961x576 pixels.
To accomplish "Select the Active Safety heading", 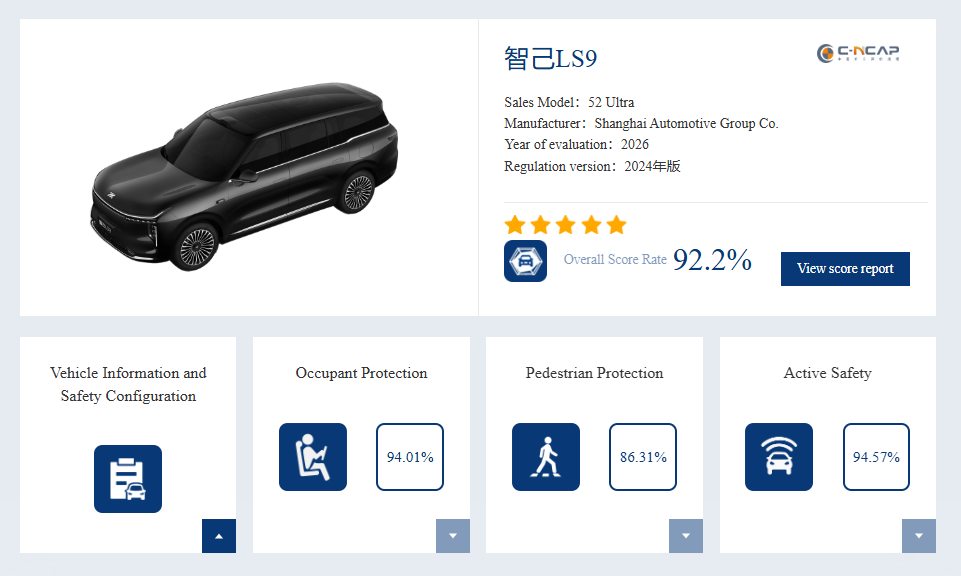I will coord(827,373).
